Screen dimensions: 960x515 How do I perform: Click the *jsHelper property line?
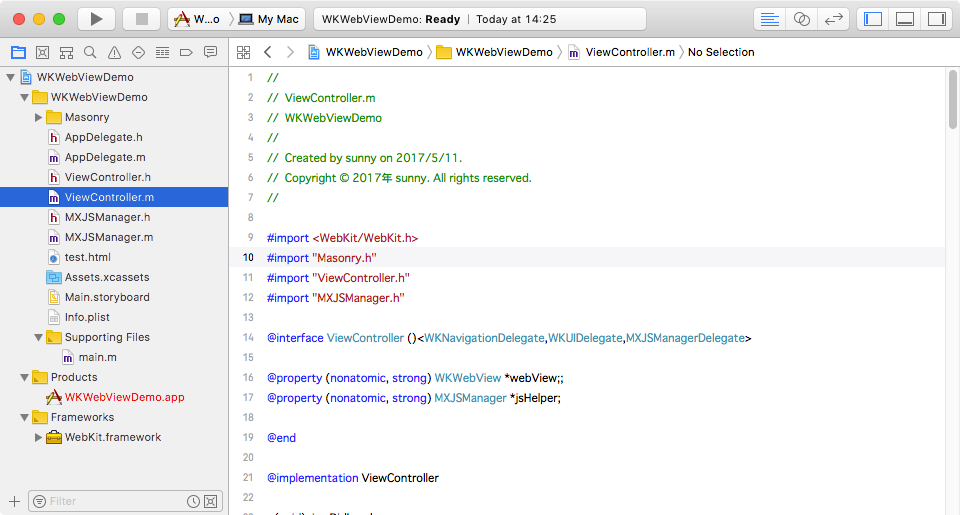(x=413, y=398)
